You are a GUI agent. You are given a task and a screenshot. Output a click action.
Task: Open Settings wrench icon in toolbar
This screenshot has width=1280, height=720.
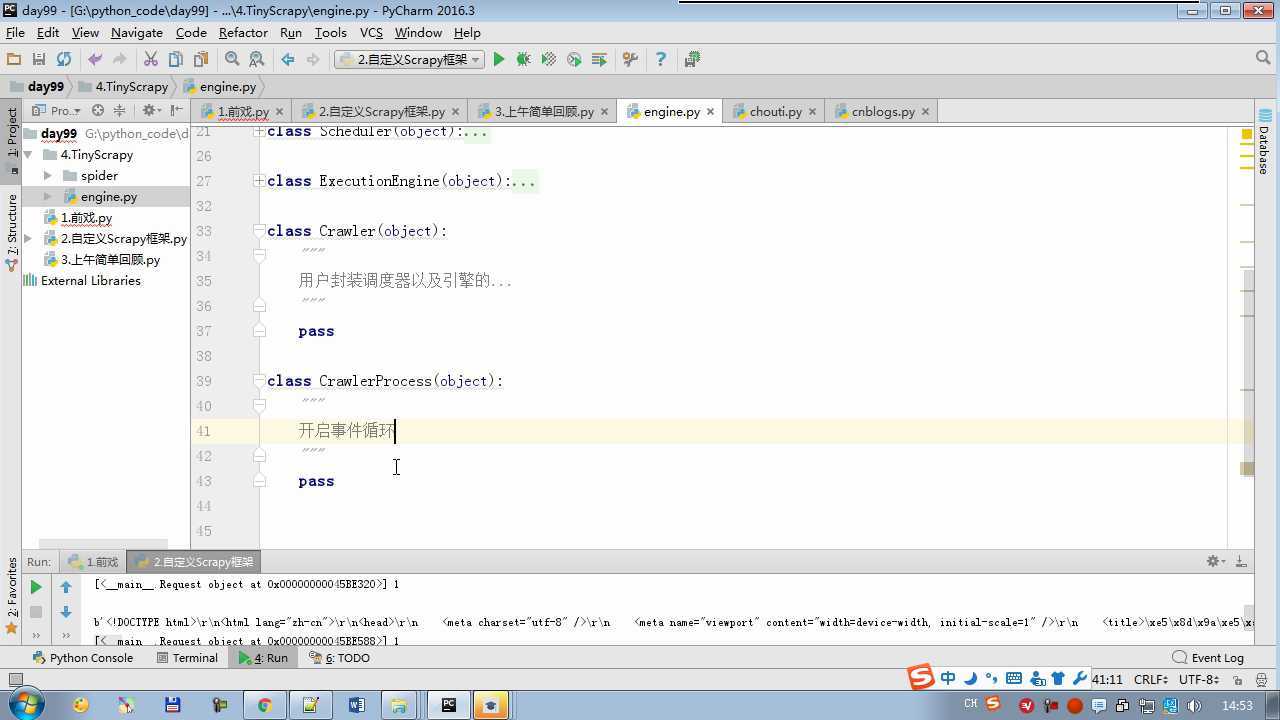[630, 60]
